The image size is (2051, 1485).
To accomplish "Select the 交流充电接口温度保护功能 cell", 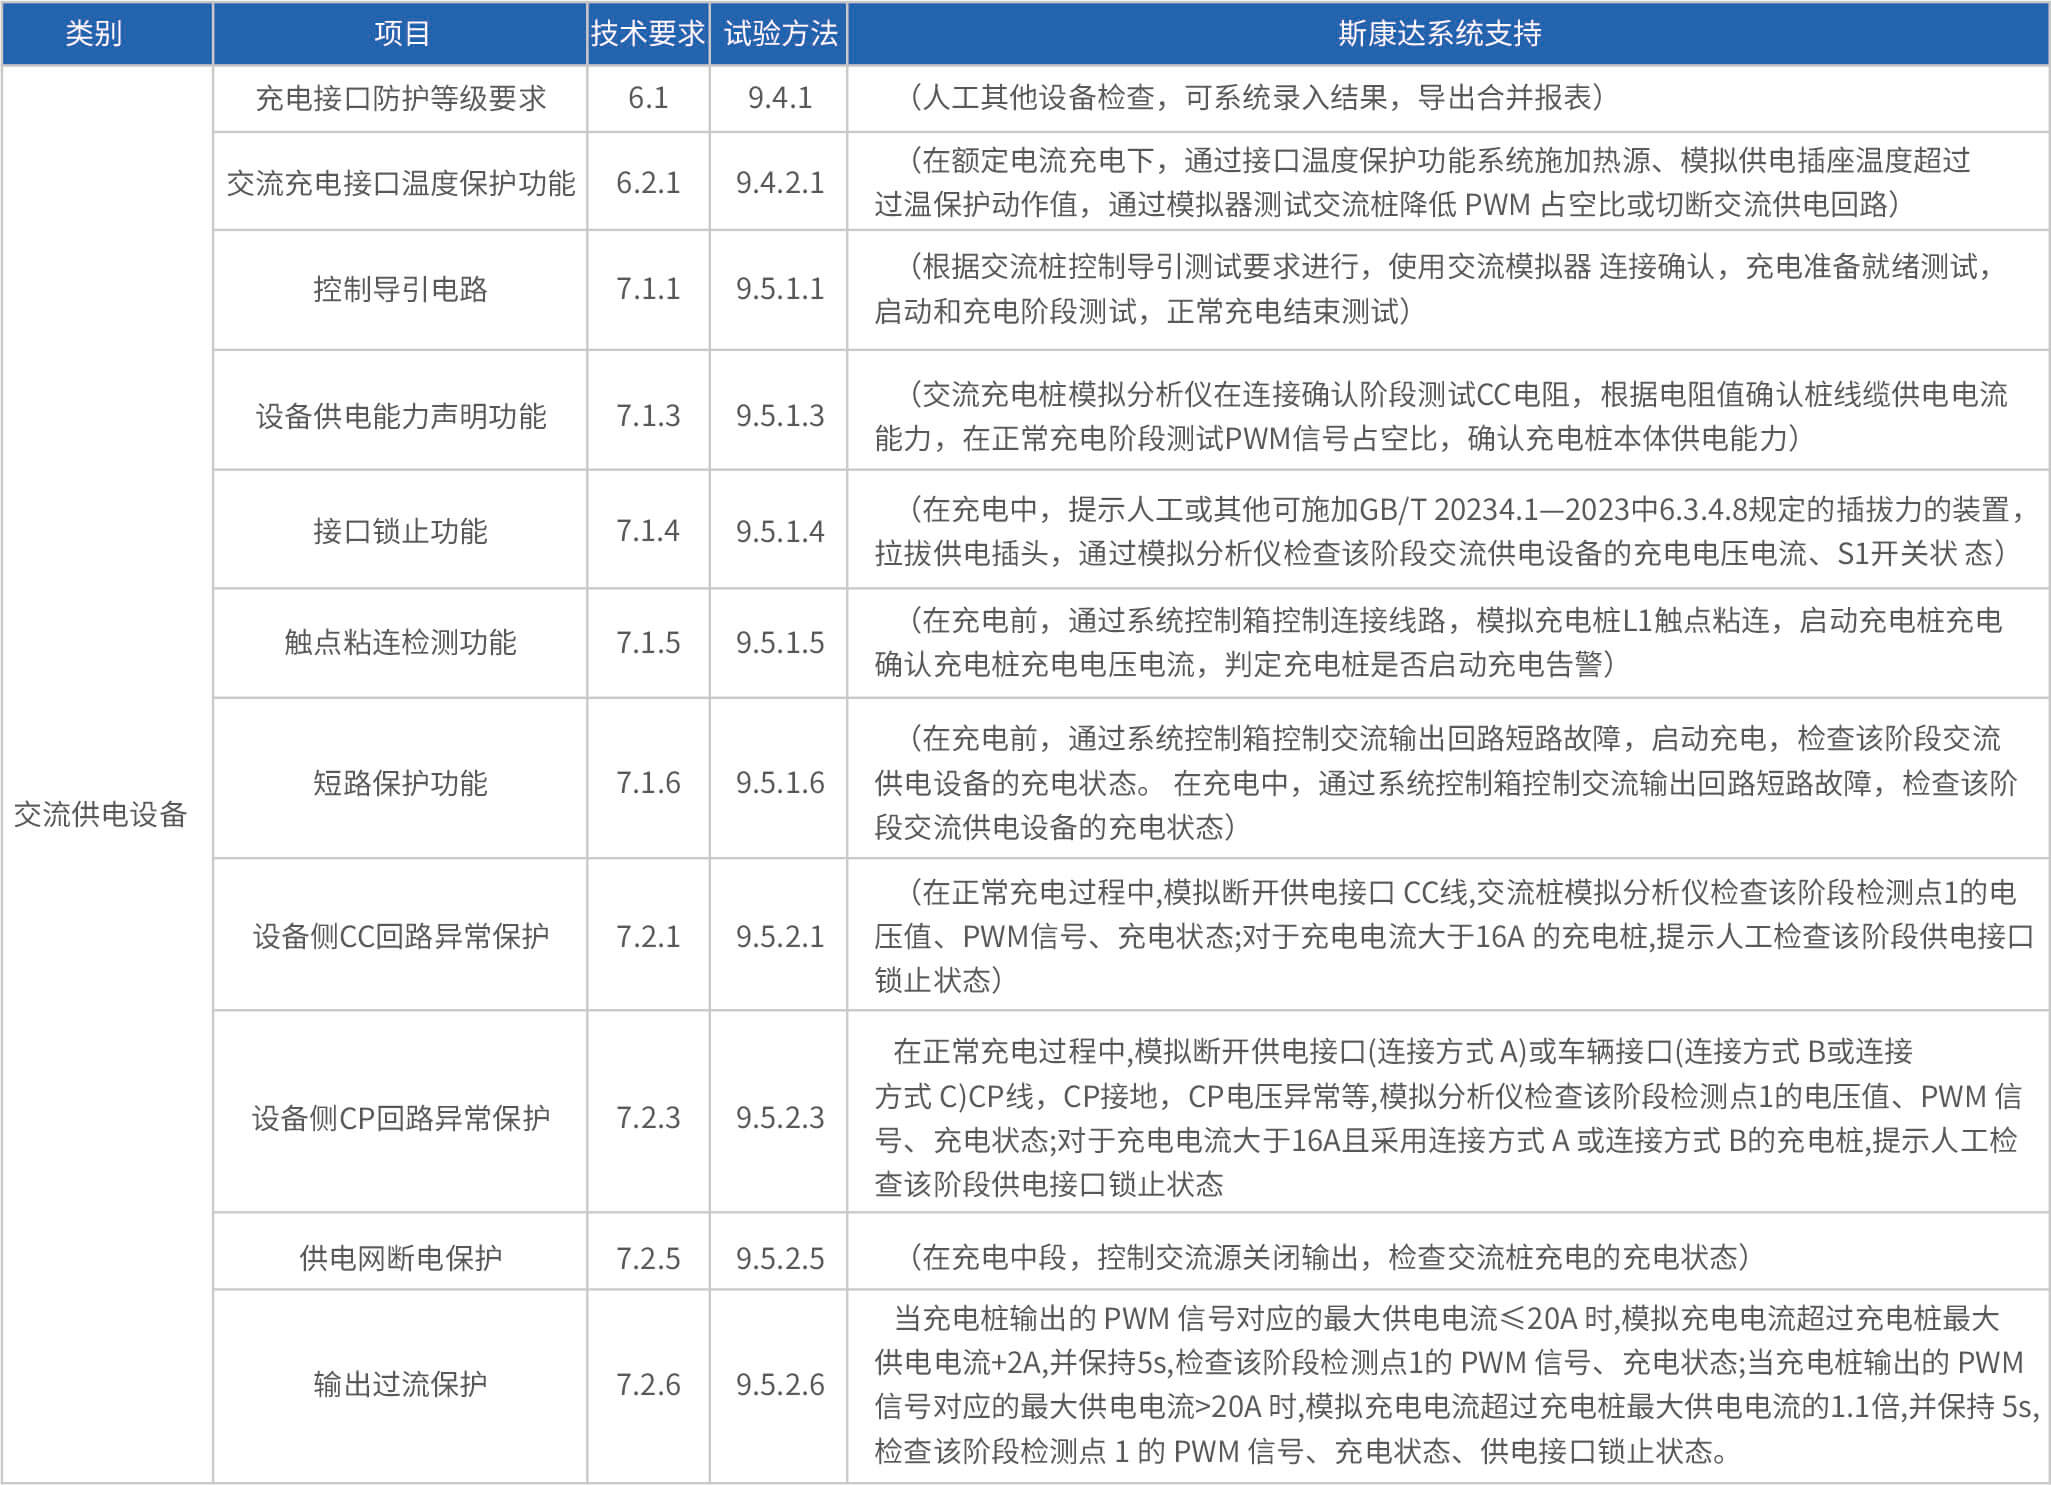I will tap(400, 183).
